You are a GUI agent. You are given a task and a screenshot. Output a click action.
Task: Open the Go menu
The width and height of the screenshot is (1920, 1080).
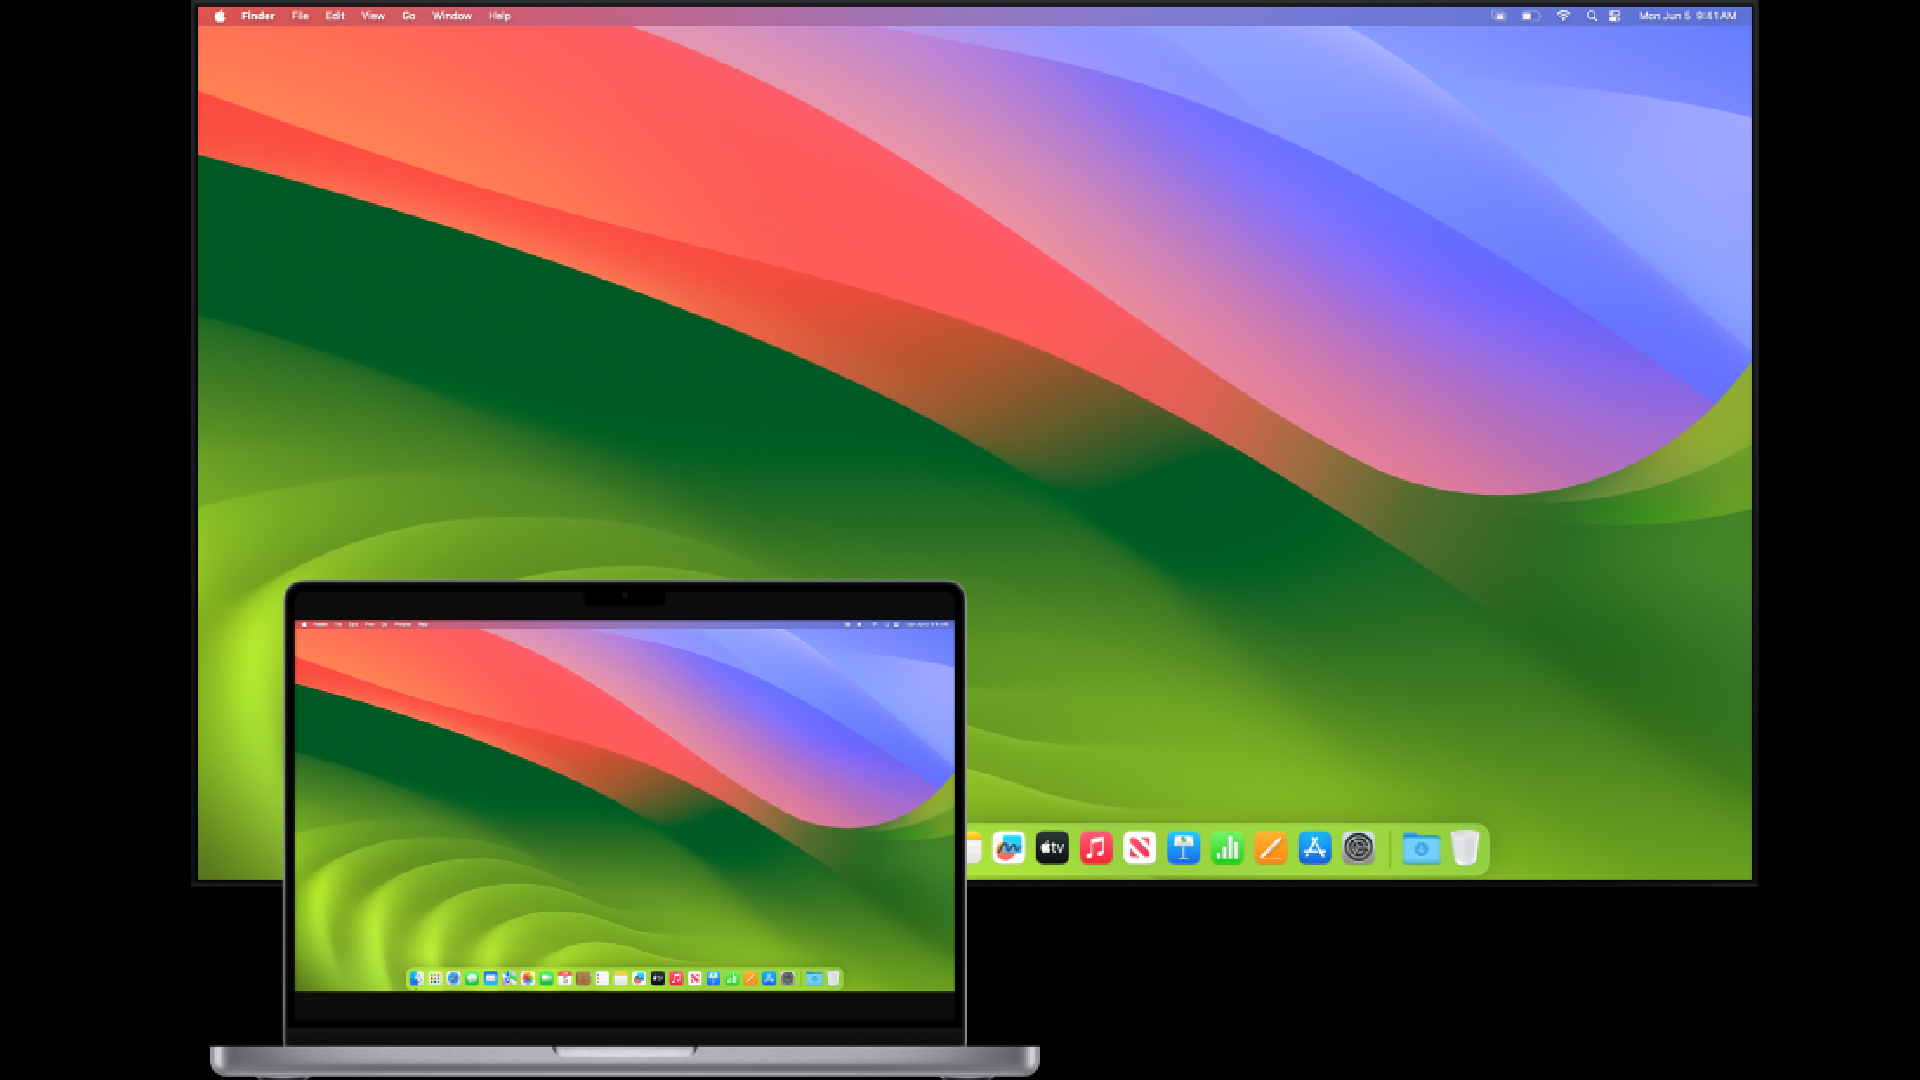coord(407,15)
